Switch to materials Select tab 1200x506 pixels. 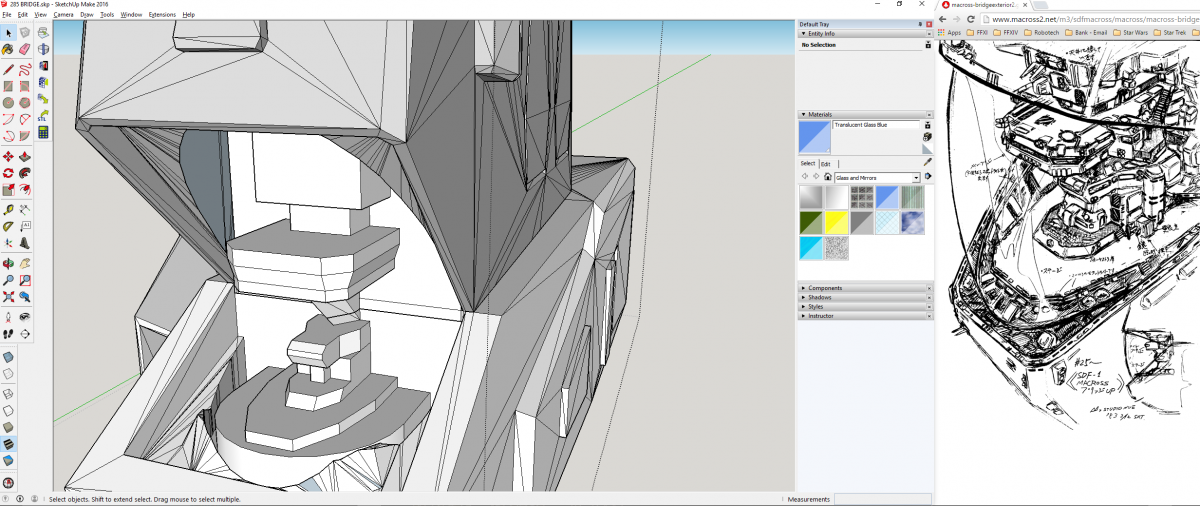[807, 163]
